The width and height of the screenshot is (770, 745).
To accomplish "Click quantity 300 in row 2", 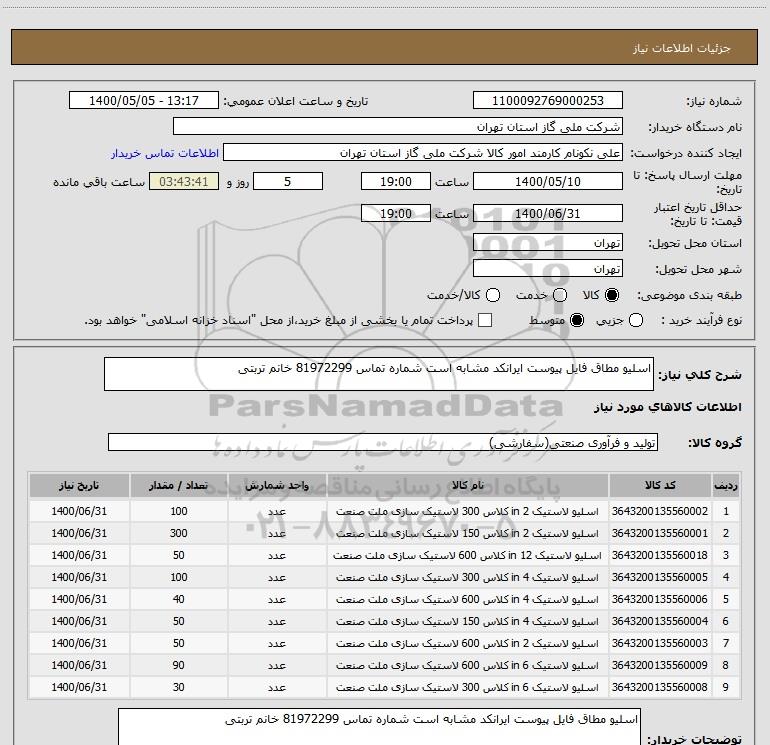I will click(x=179, y=533).
